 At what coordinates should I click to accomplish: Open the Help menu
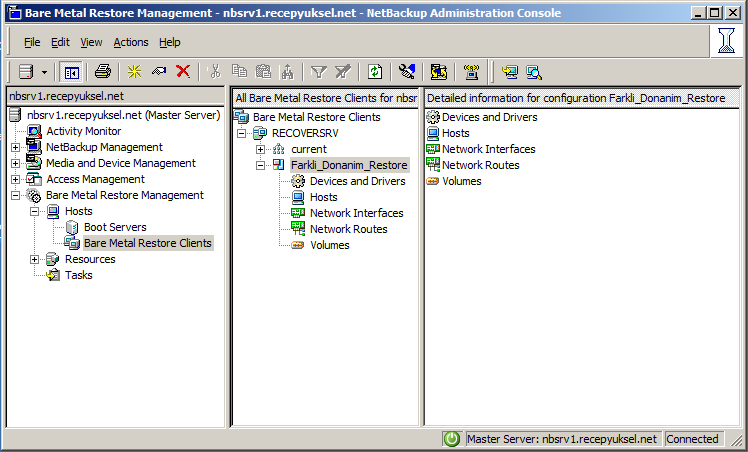click(170, 42)
